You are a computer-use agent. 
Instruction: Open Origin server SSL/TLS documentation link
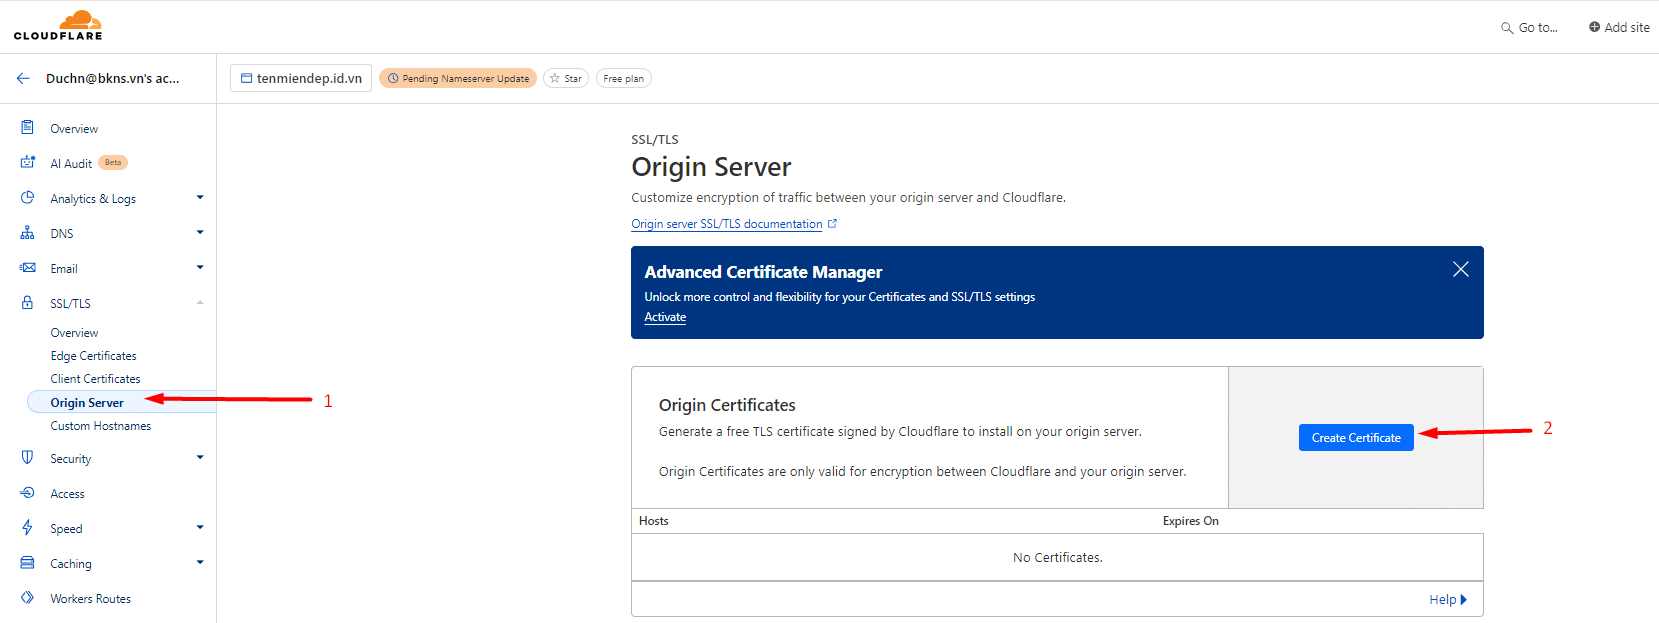727,224
